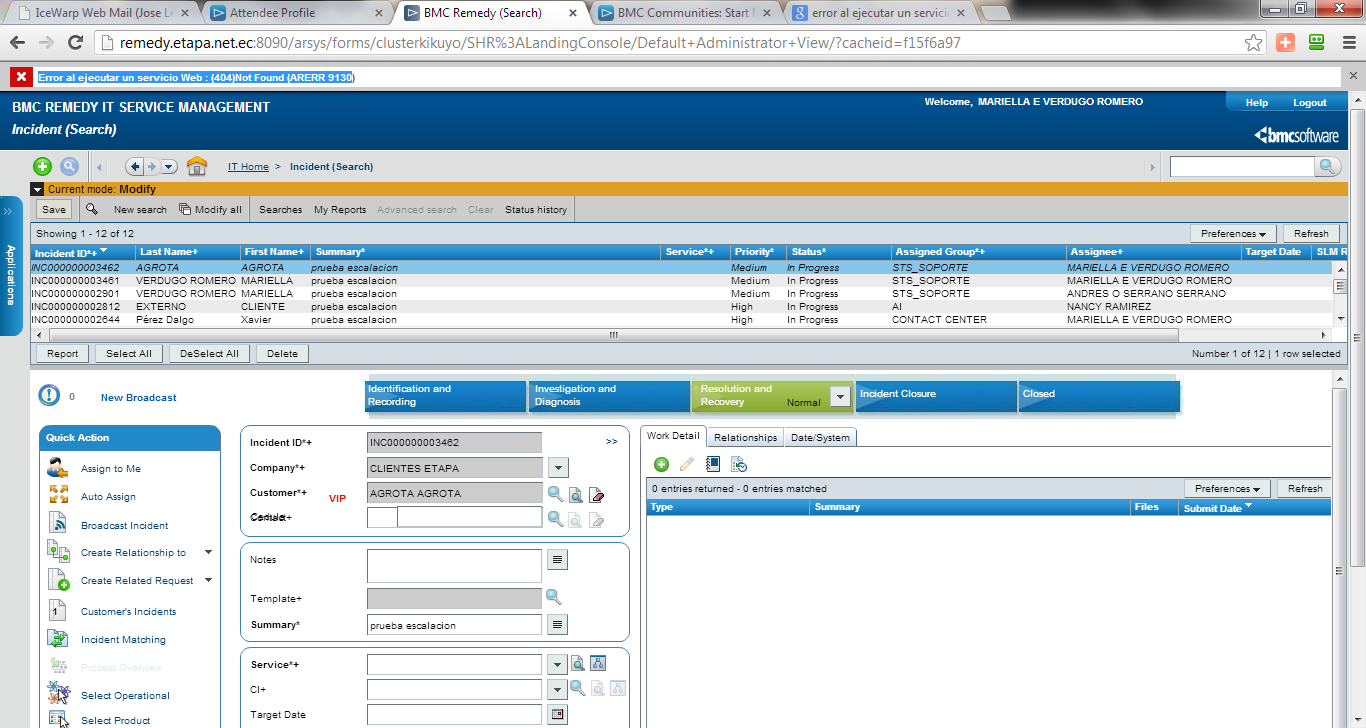Click the DeSelect All button
This screenshot has width=1366, height=728.
210,353
